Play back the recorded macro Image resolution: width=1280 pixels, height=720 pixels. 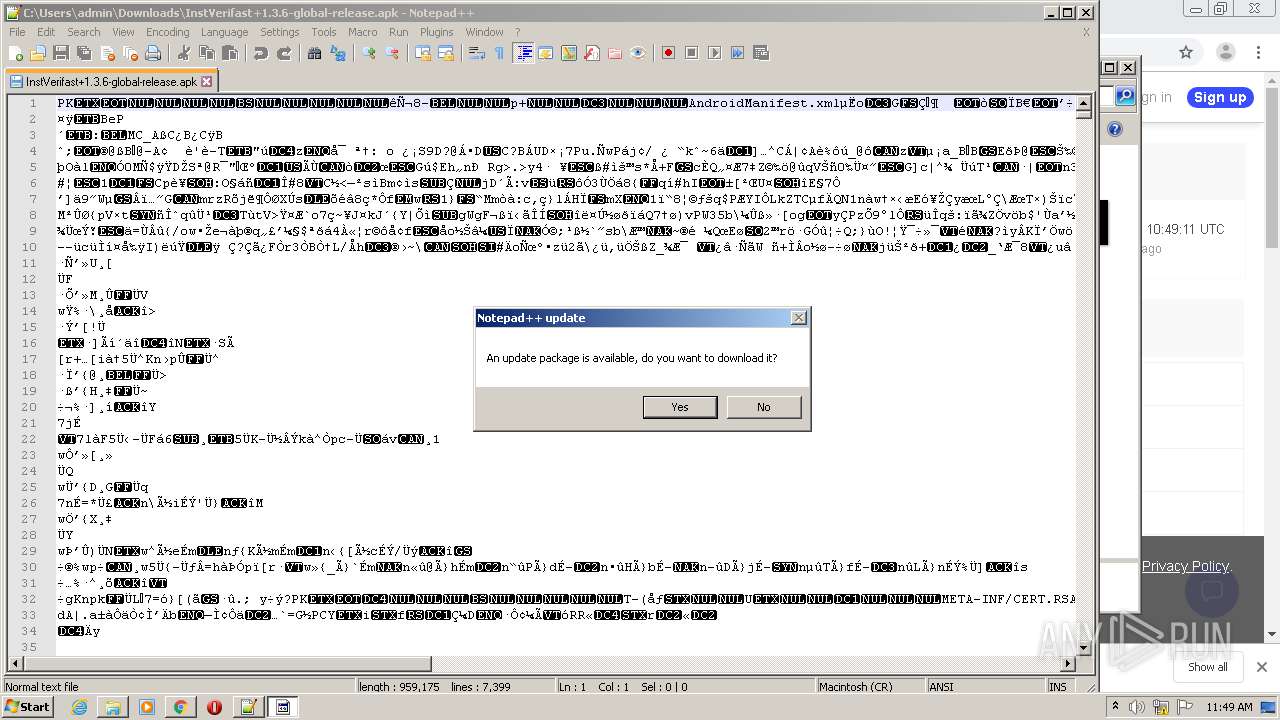tap(715, 53)
